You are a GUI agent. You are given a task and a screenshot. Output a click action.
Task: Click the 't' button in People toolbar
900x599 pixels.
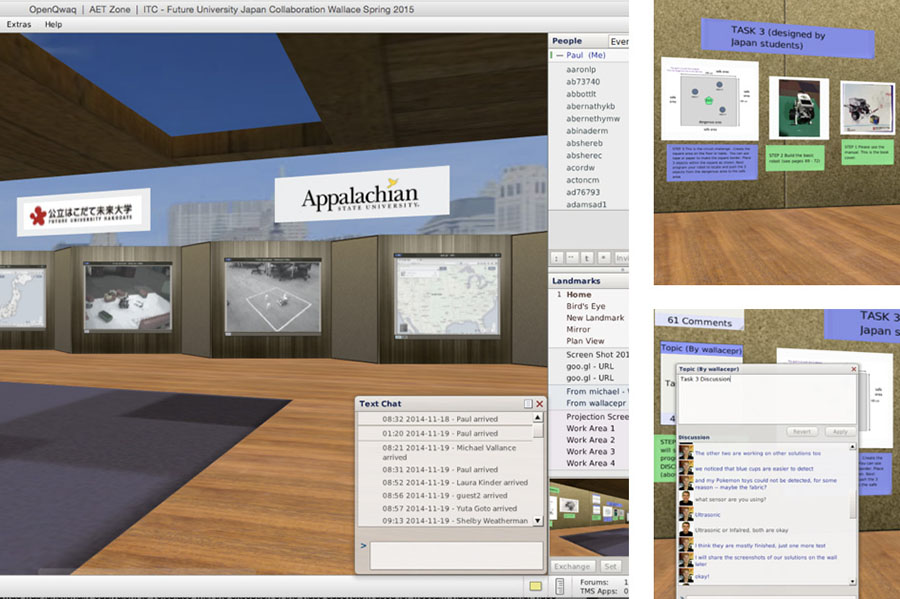587,258
